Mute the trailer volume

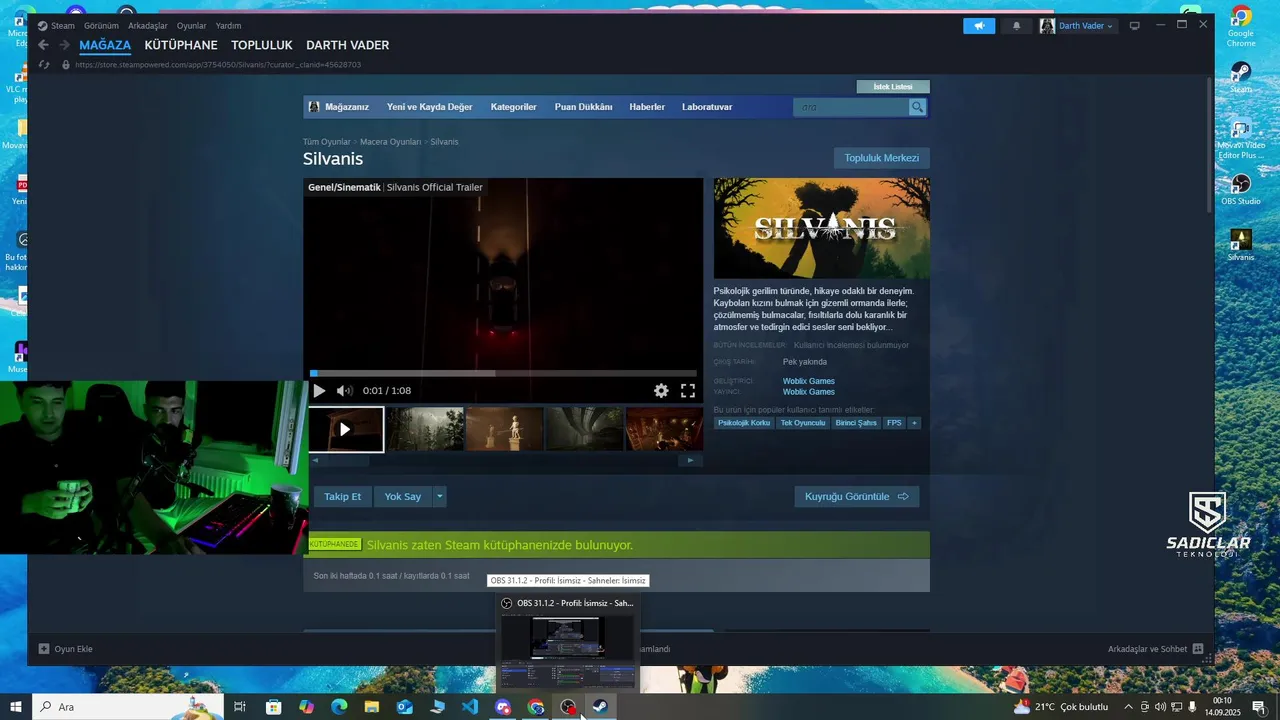coord(345,391)
